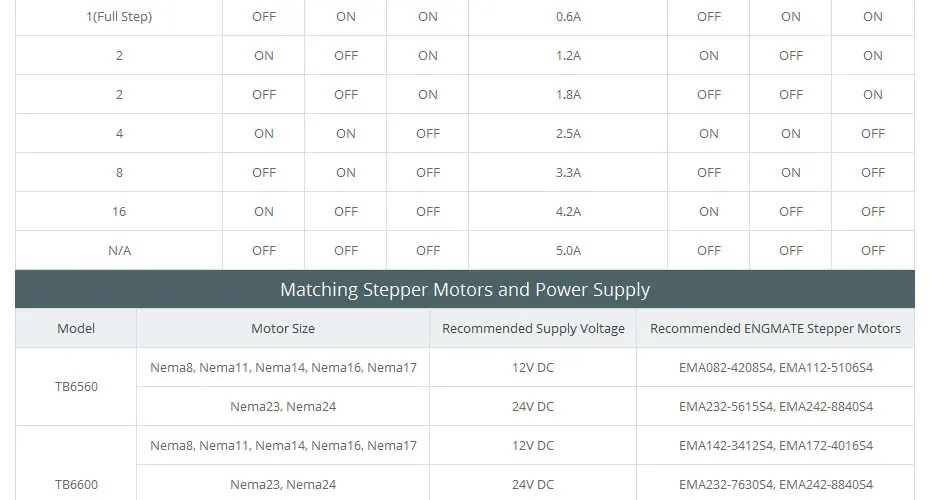The width and height of the screenshot is (930, 500).
Task: Select the 1(Full Step) cell
Action: 119,17
